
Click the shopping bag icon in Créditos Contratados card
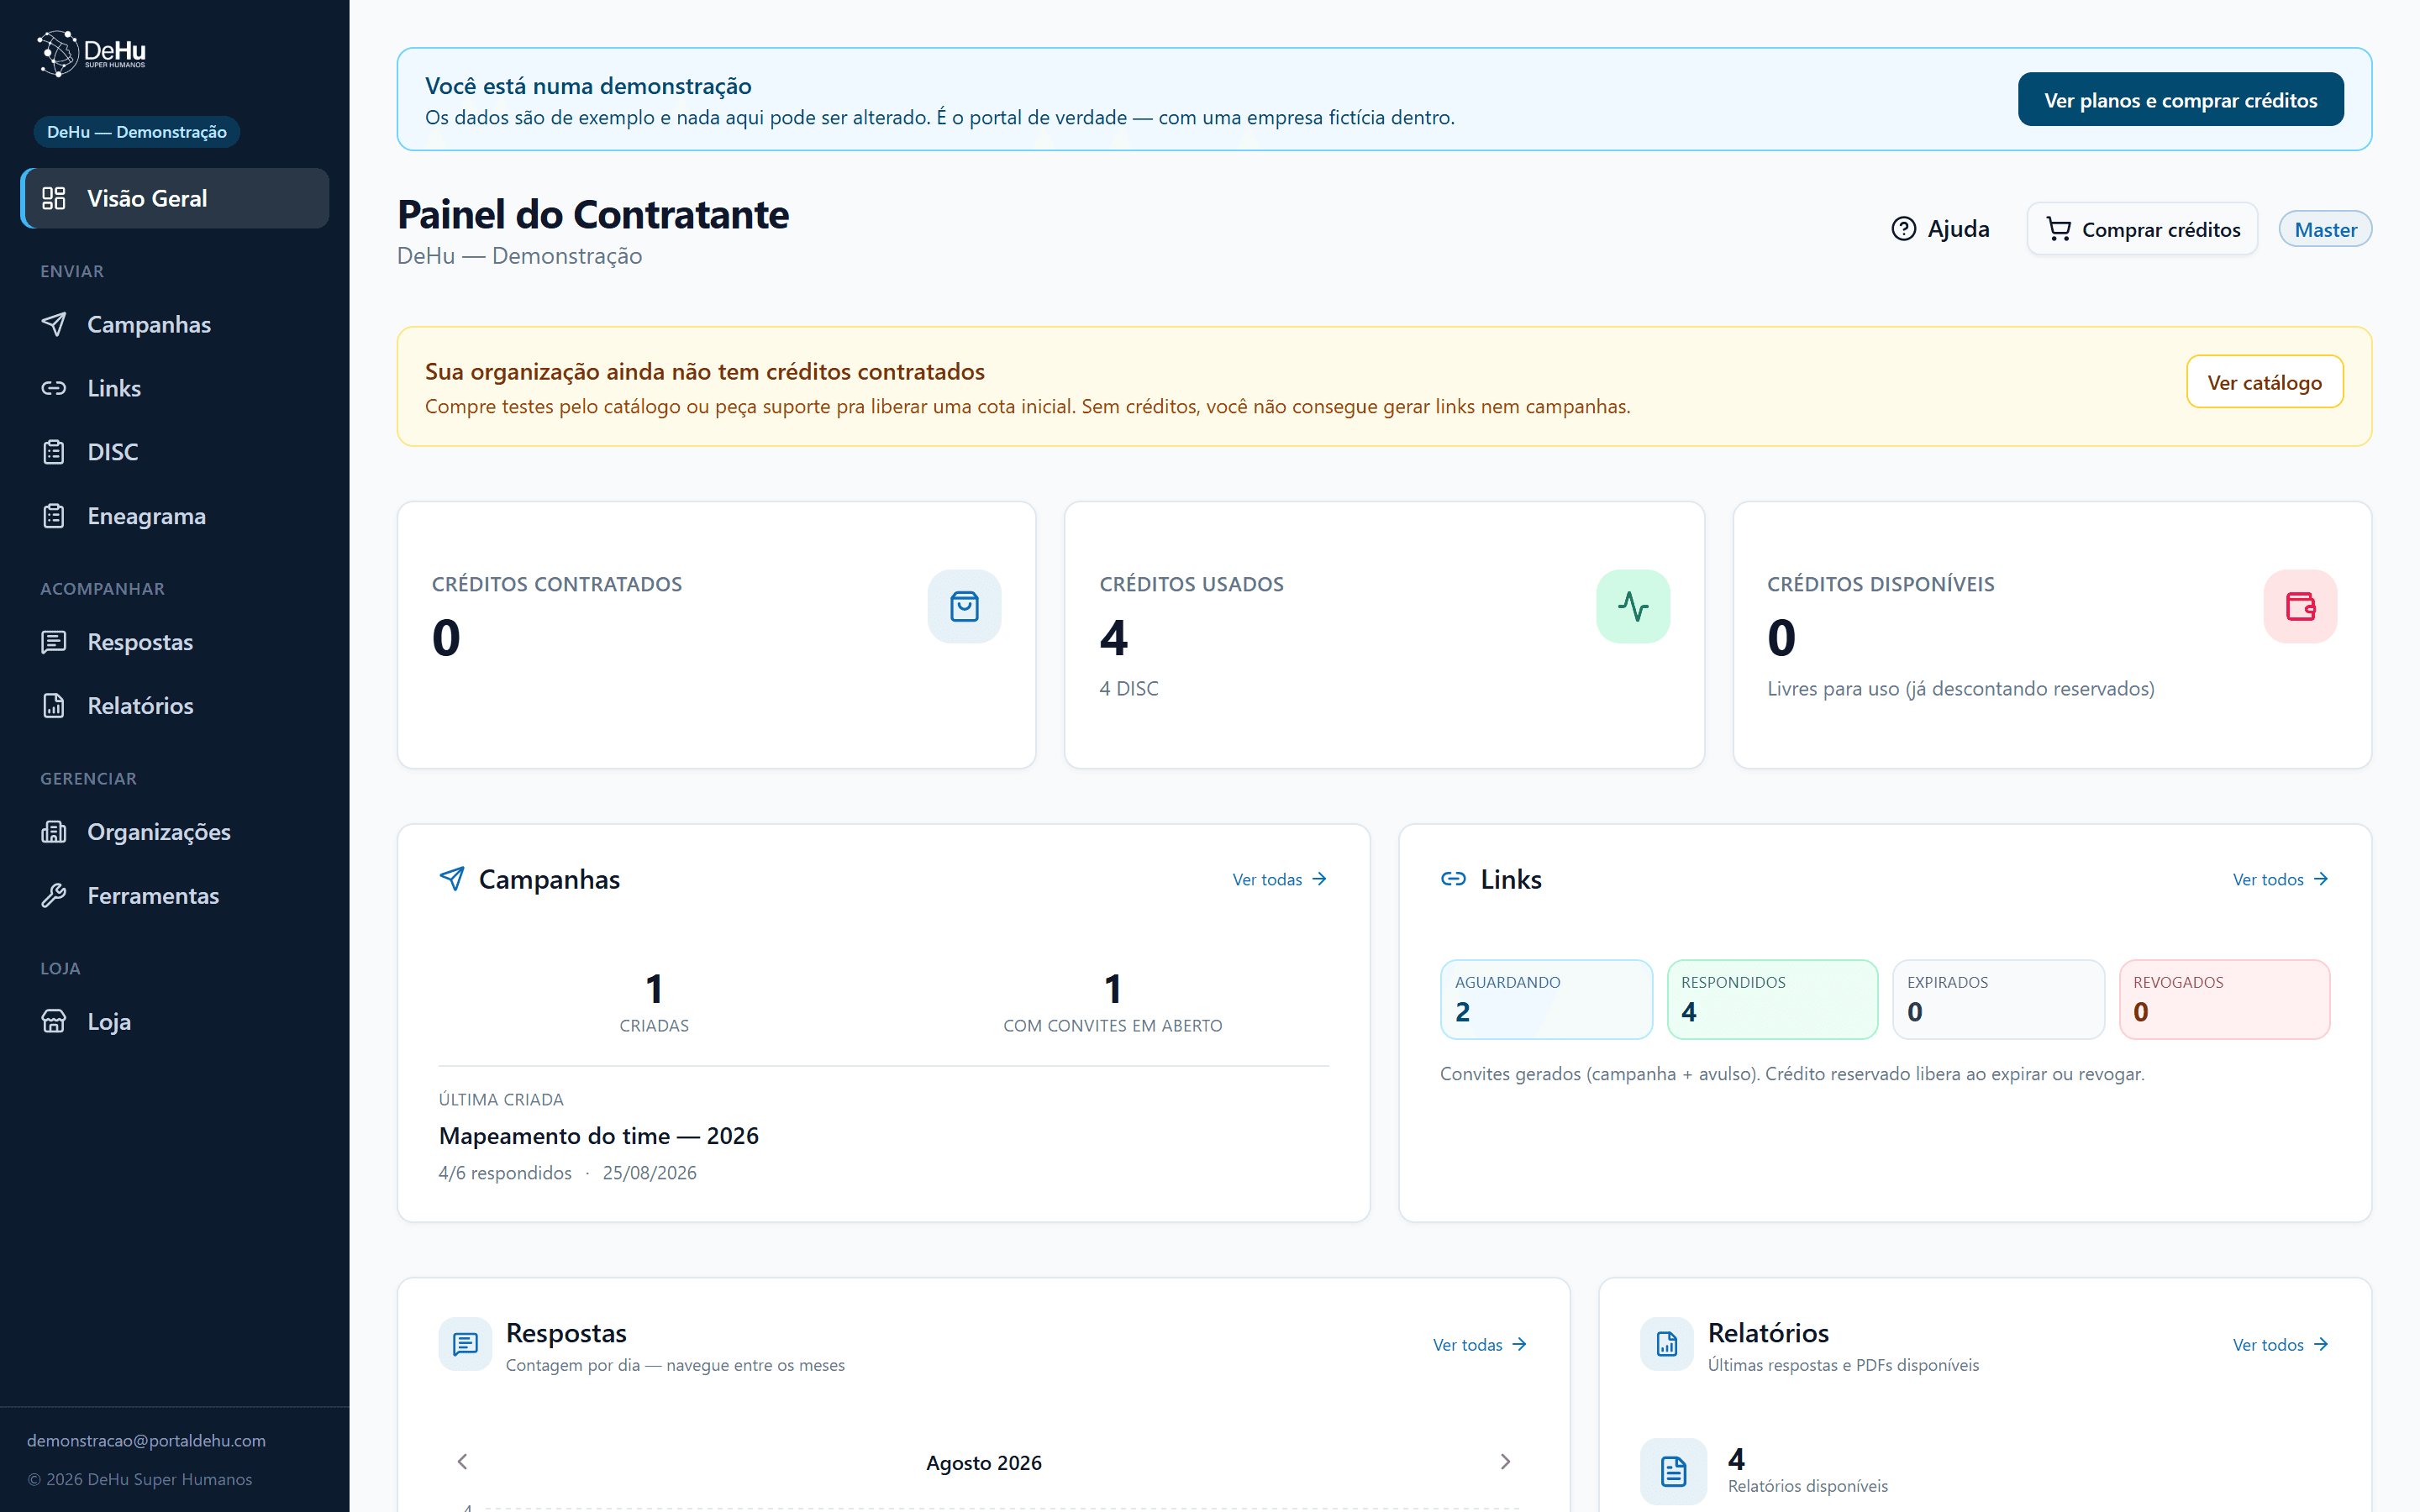tap(964, 606)
